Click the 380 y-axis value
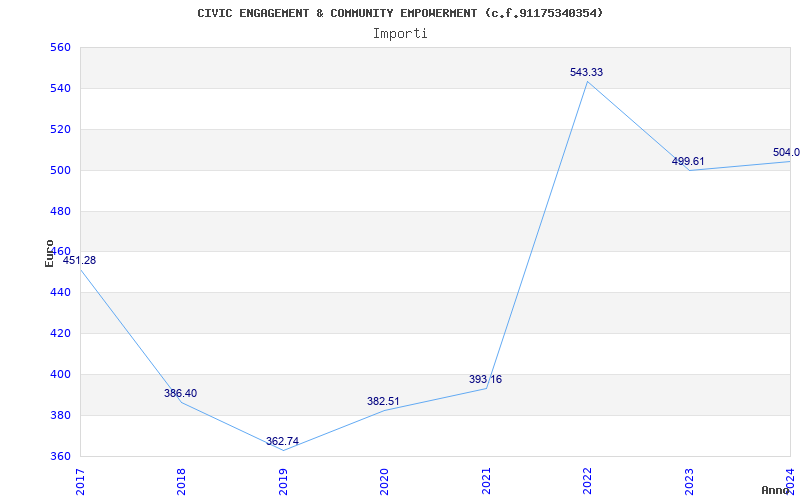Viewport: 800px width, 500px height. pyautogui.click(x=60, y=415)
